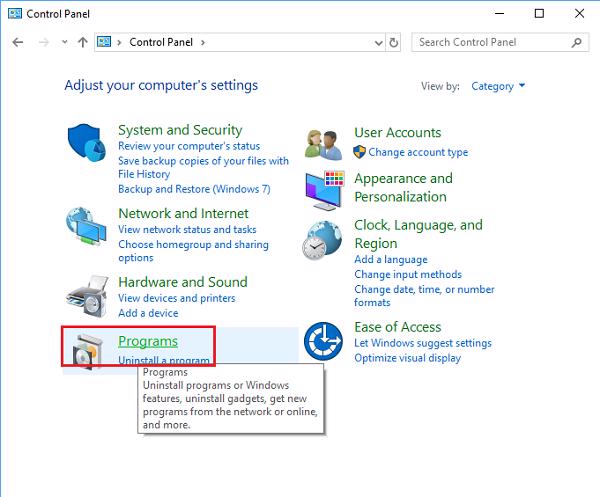Open Choose homegroup and sharing options
Viewport: 600px width, 497px height.
[193, 251]
